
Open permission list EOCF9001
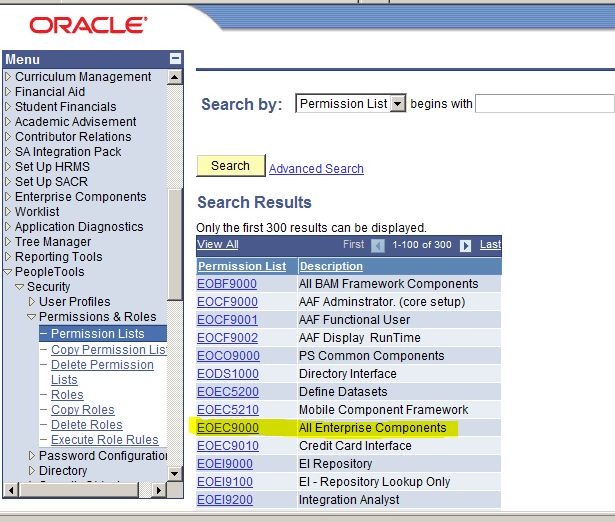[227, 320]
